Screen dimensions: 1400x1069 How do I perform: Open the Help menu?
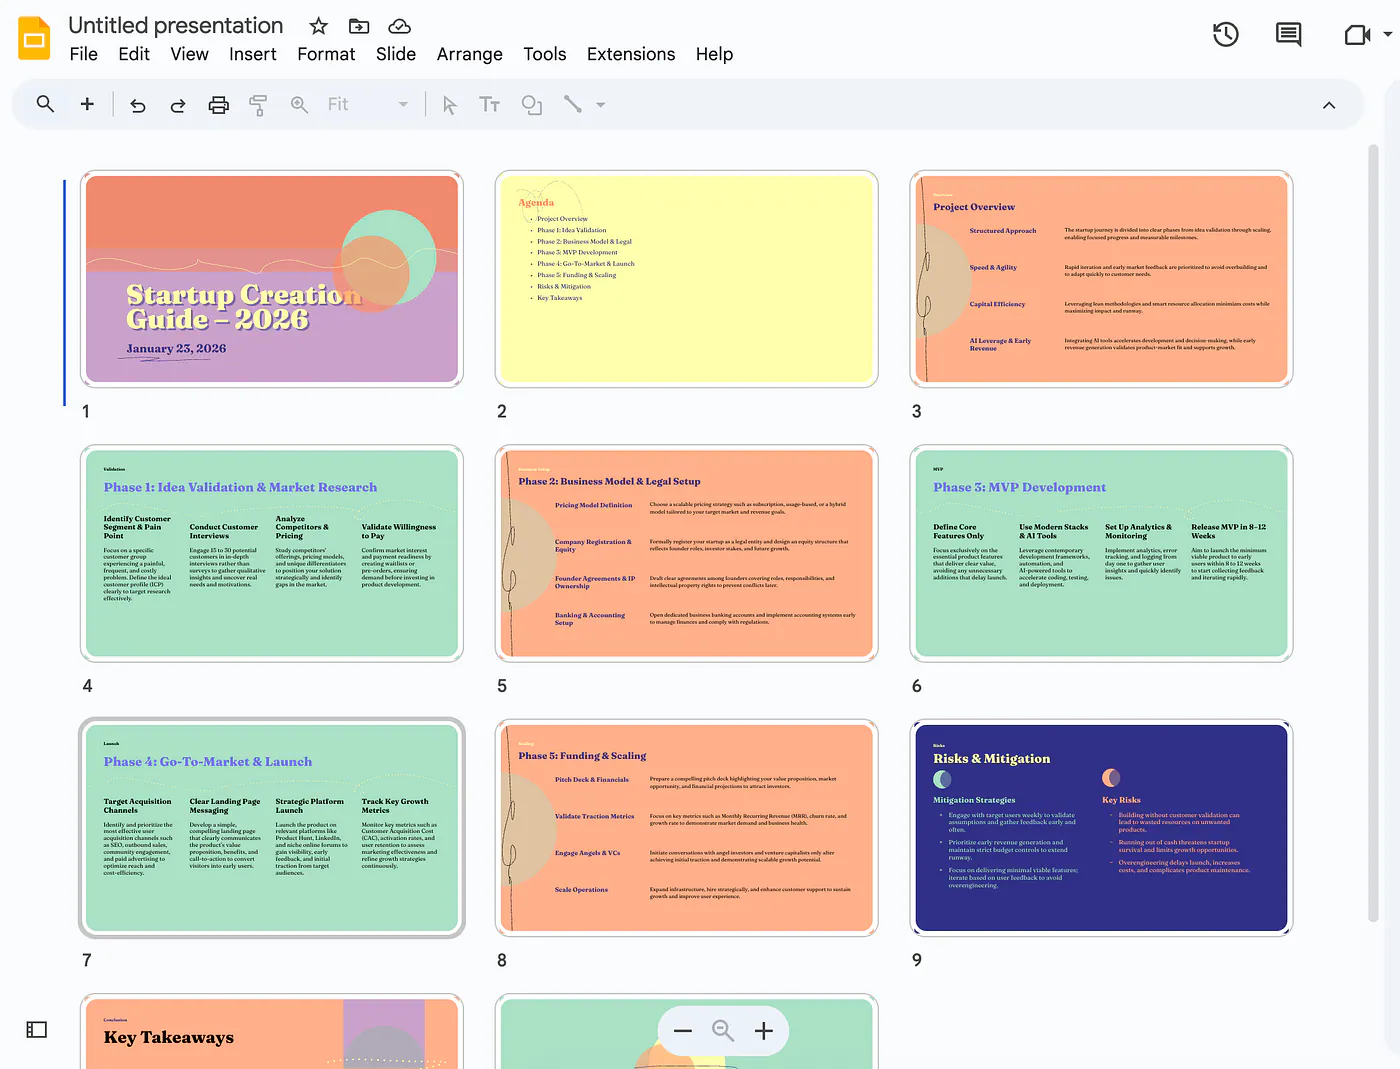coord(714,54)
